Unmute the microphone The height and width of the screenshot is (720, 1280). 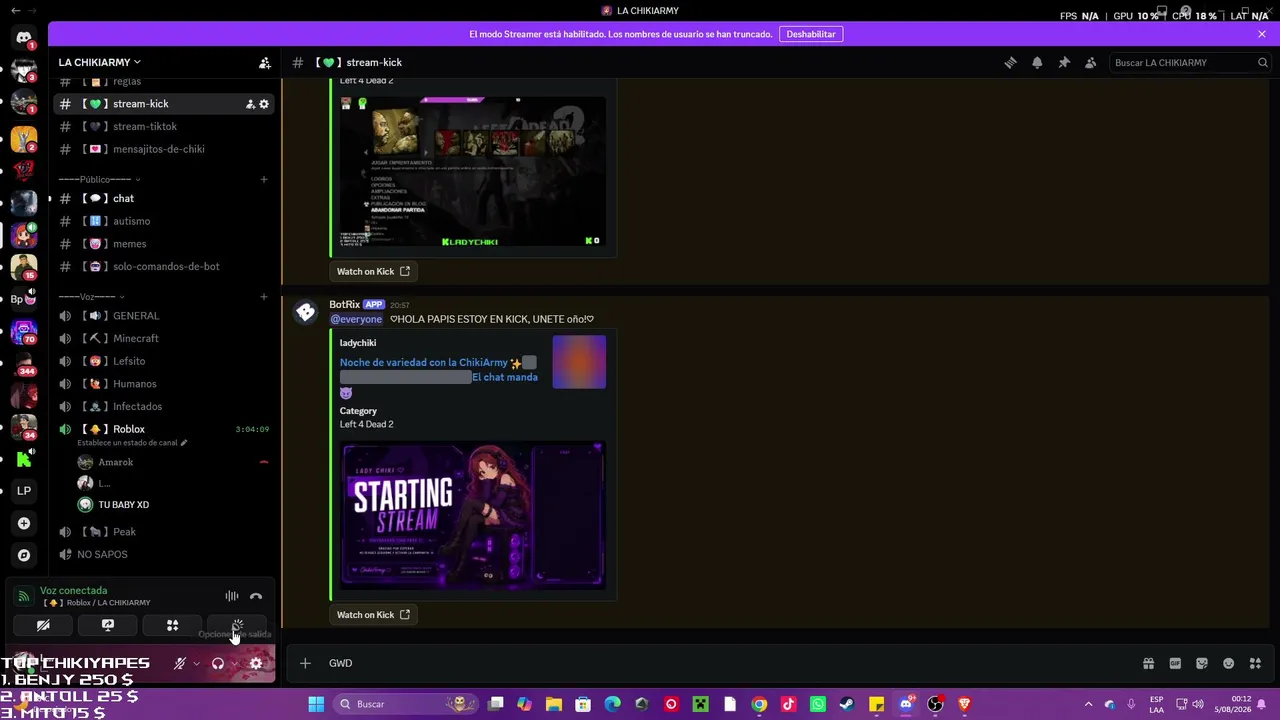(180, 663)
